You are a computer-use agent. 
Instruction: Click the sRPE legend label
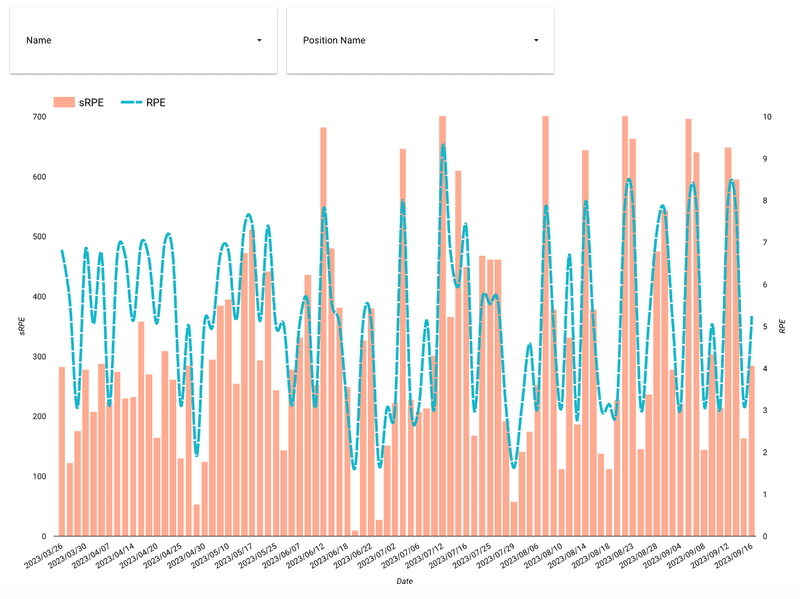click(91, 102)
